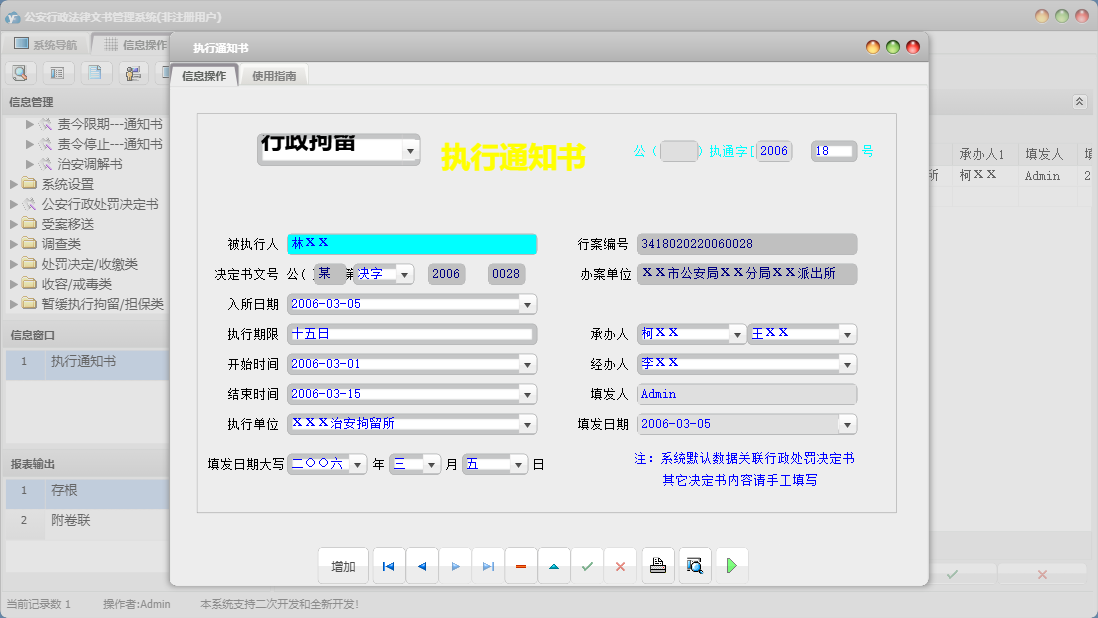Image resolution: width=1098 pixels, height=618 pixels.
Task: Click the document icon on the top toolbar
Action: pyautogui.click(x=94, y=72)
